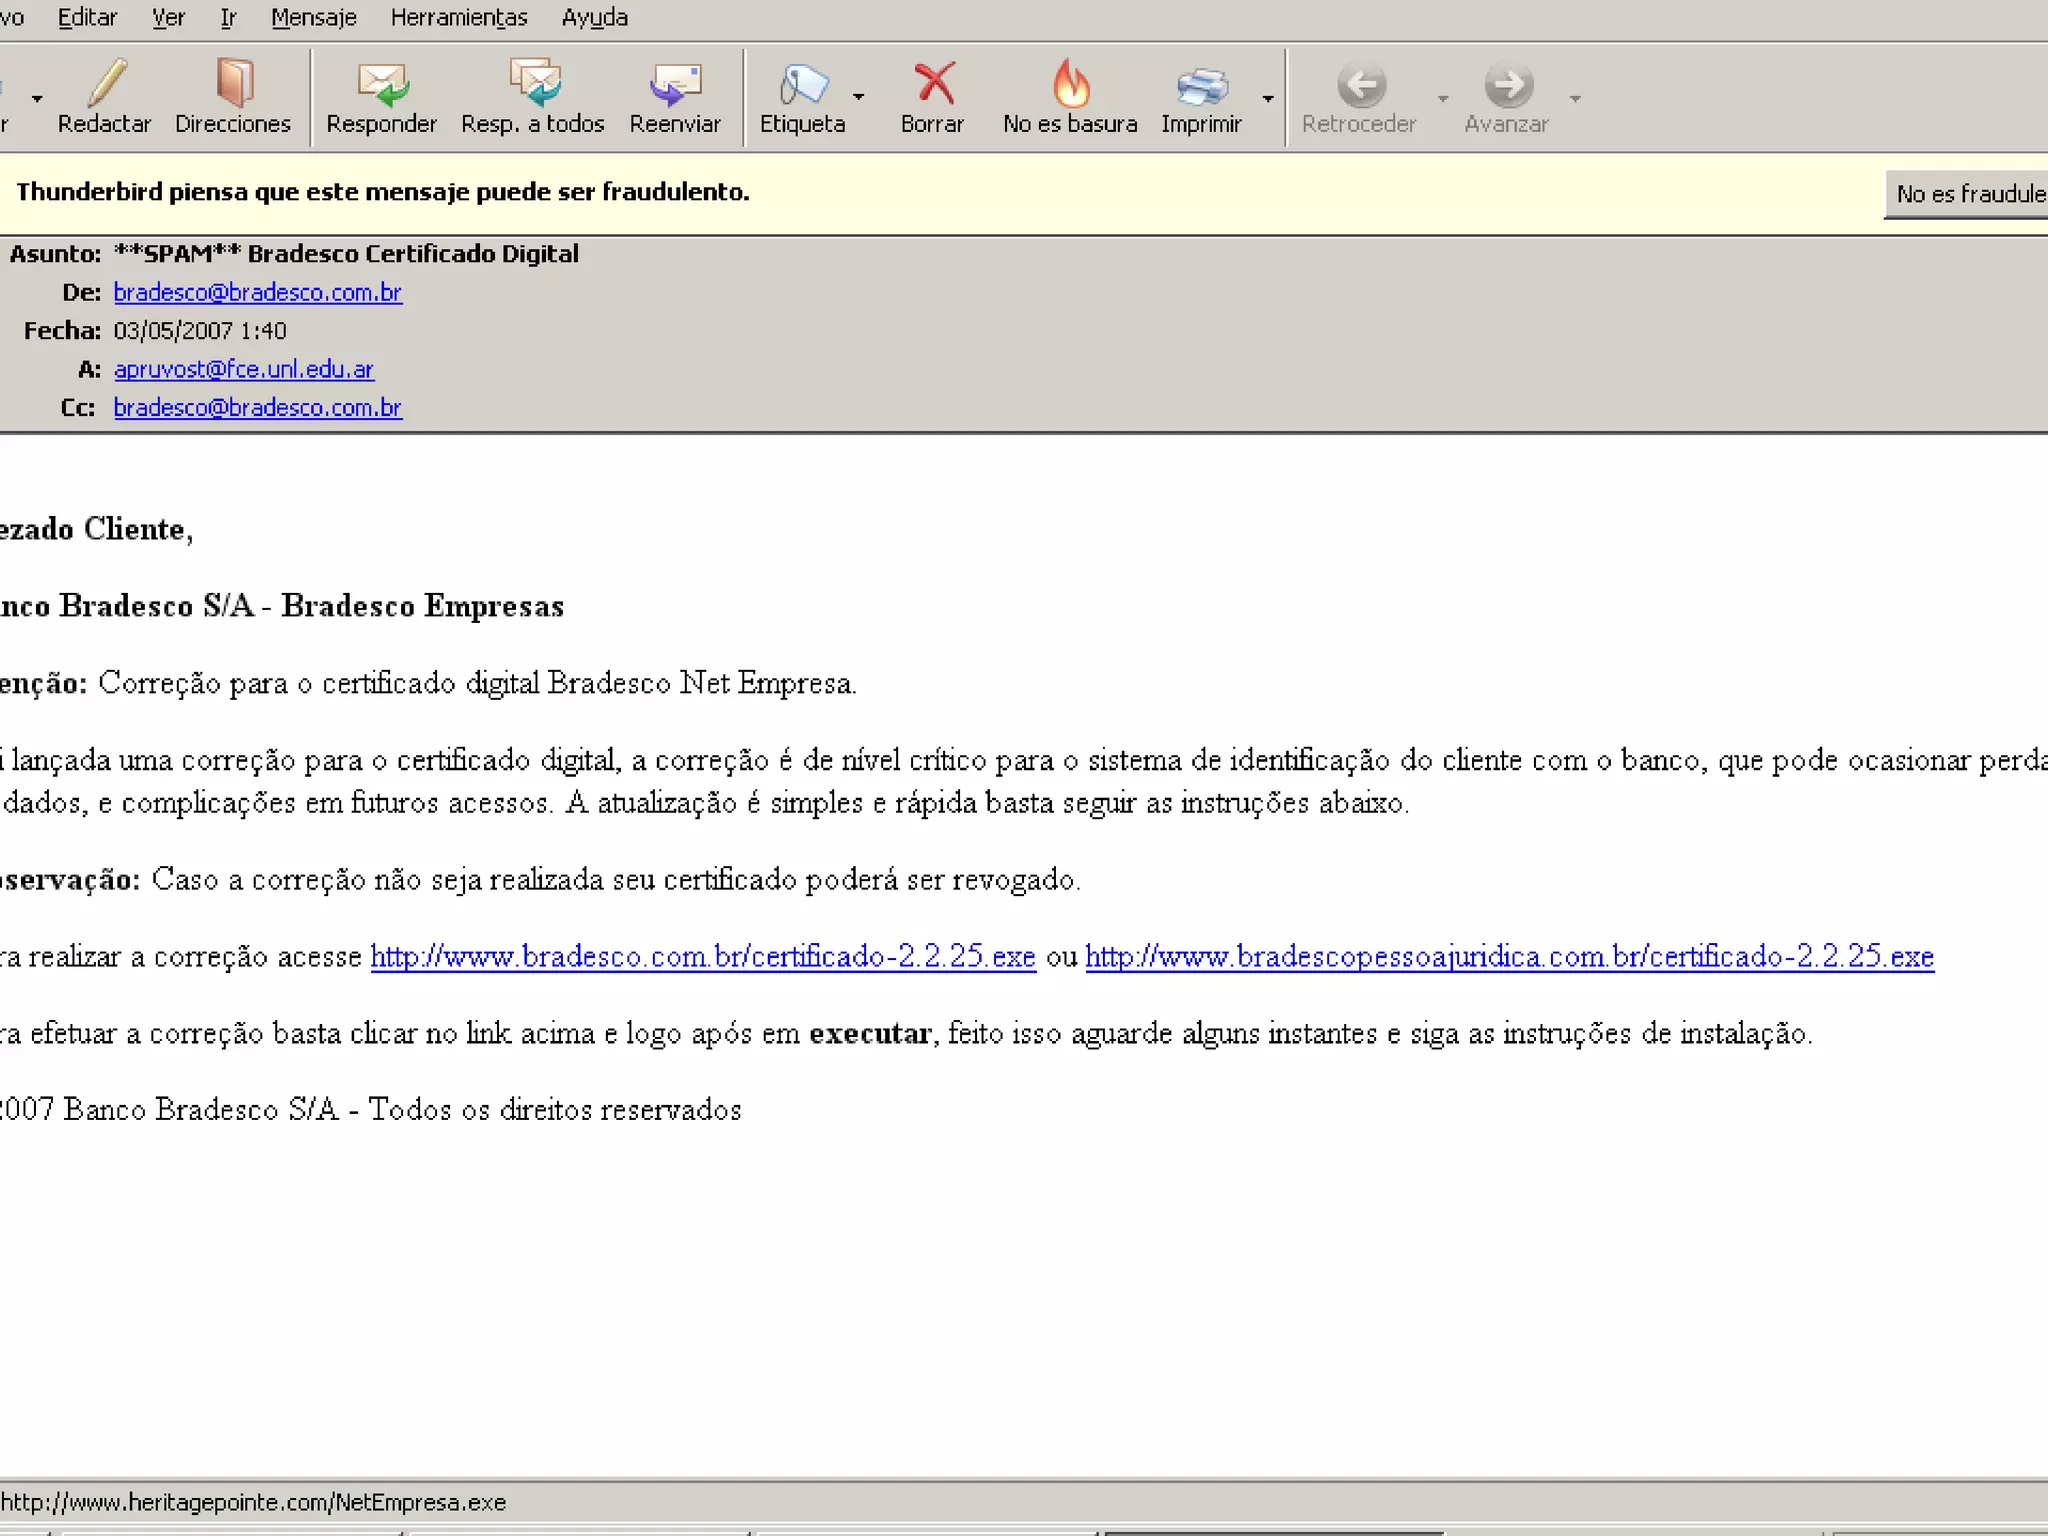
Task: Open the Direcciones address book
Action: [233, 84]
